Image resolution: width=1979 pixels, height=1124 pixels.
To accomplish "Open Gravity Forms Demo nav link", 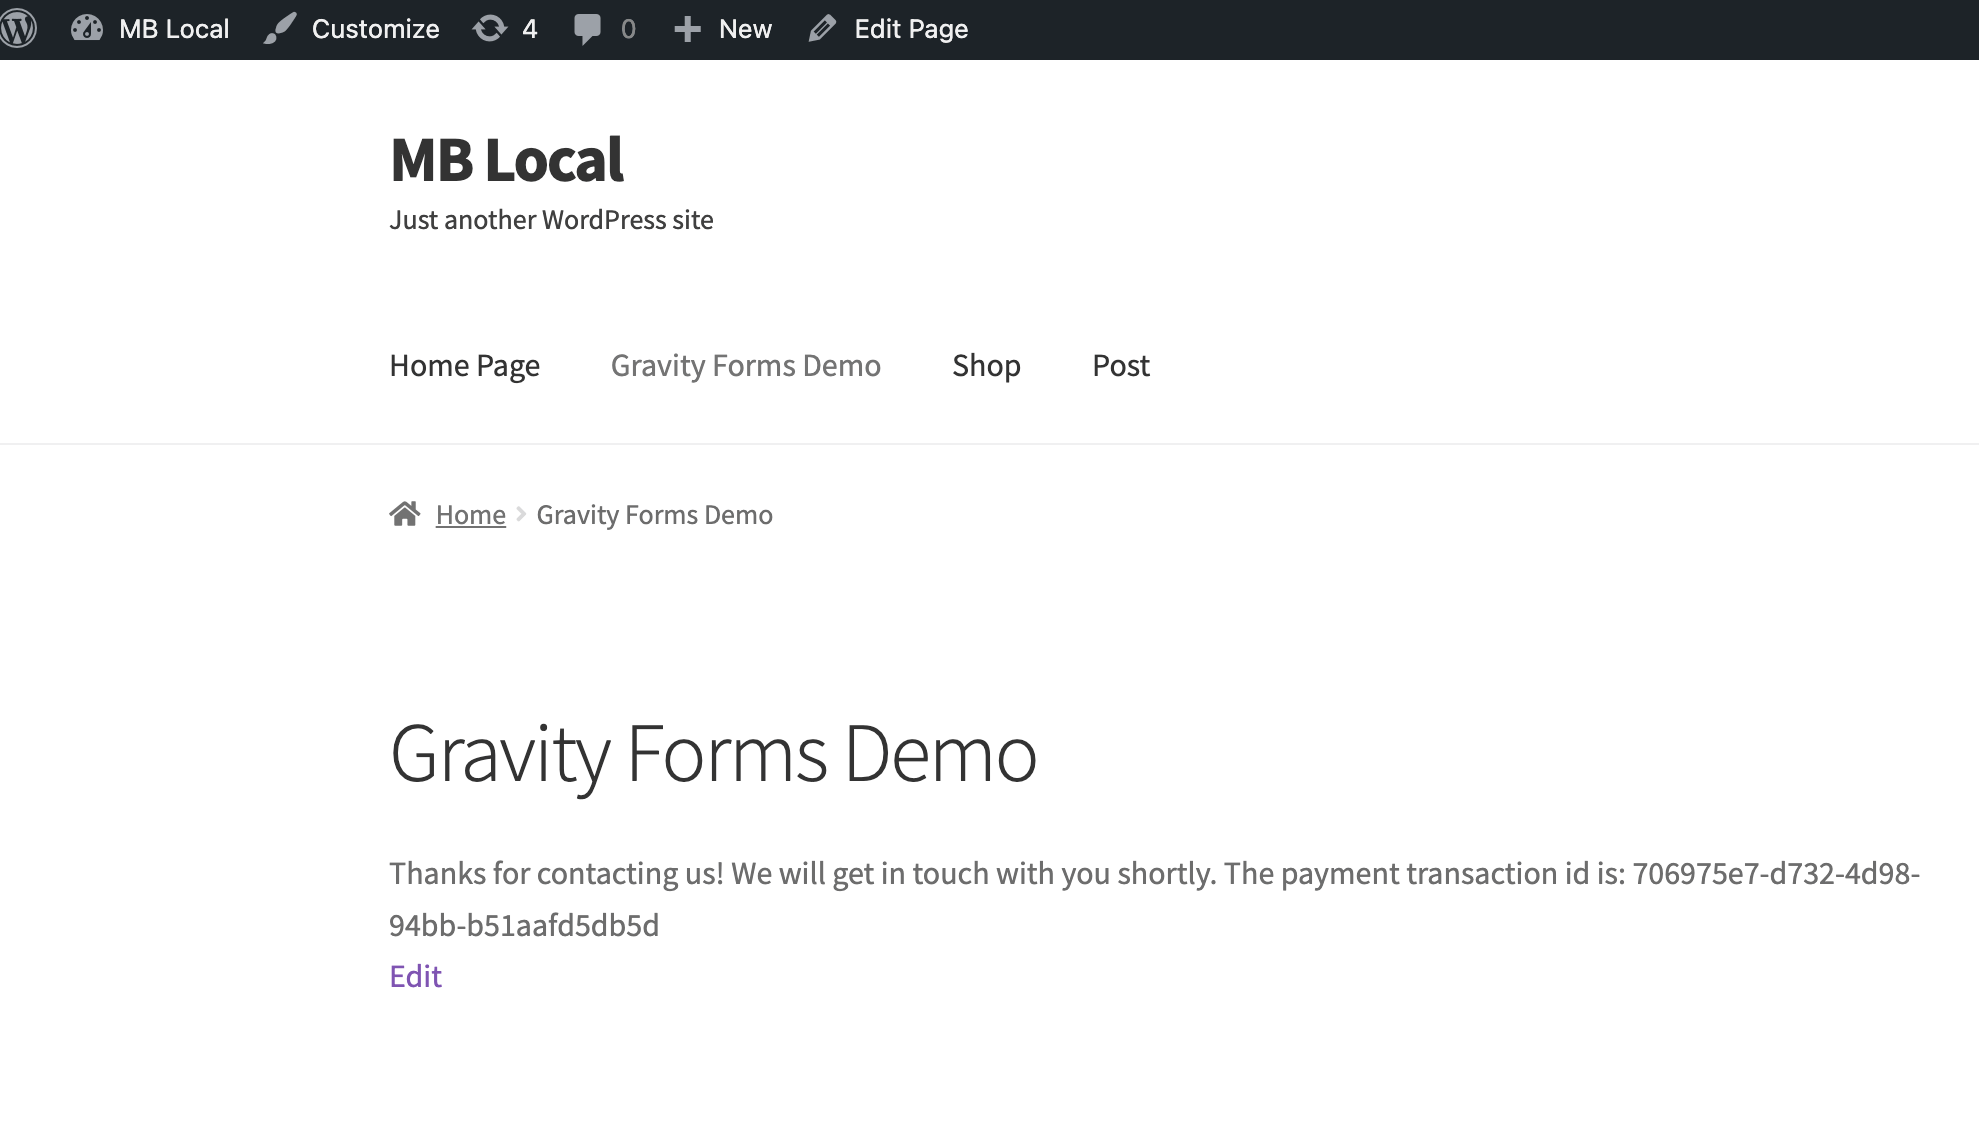I will tap(746, 366).
